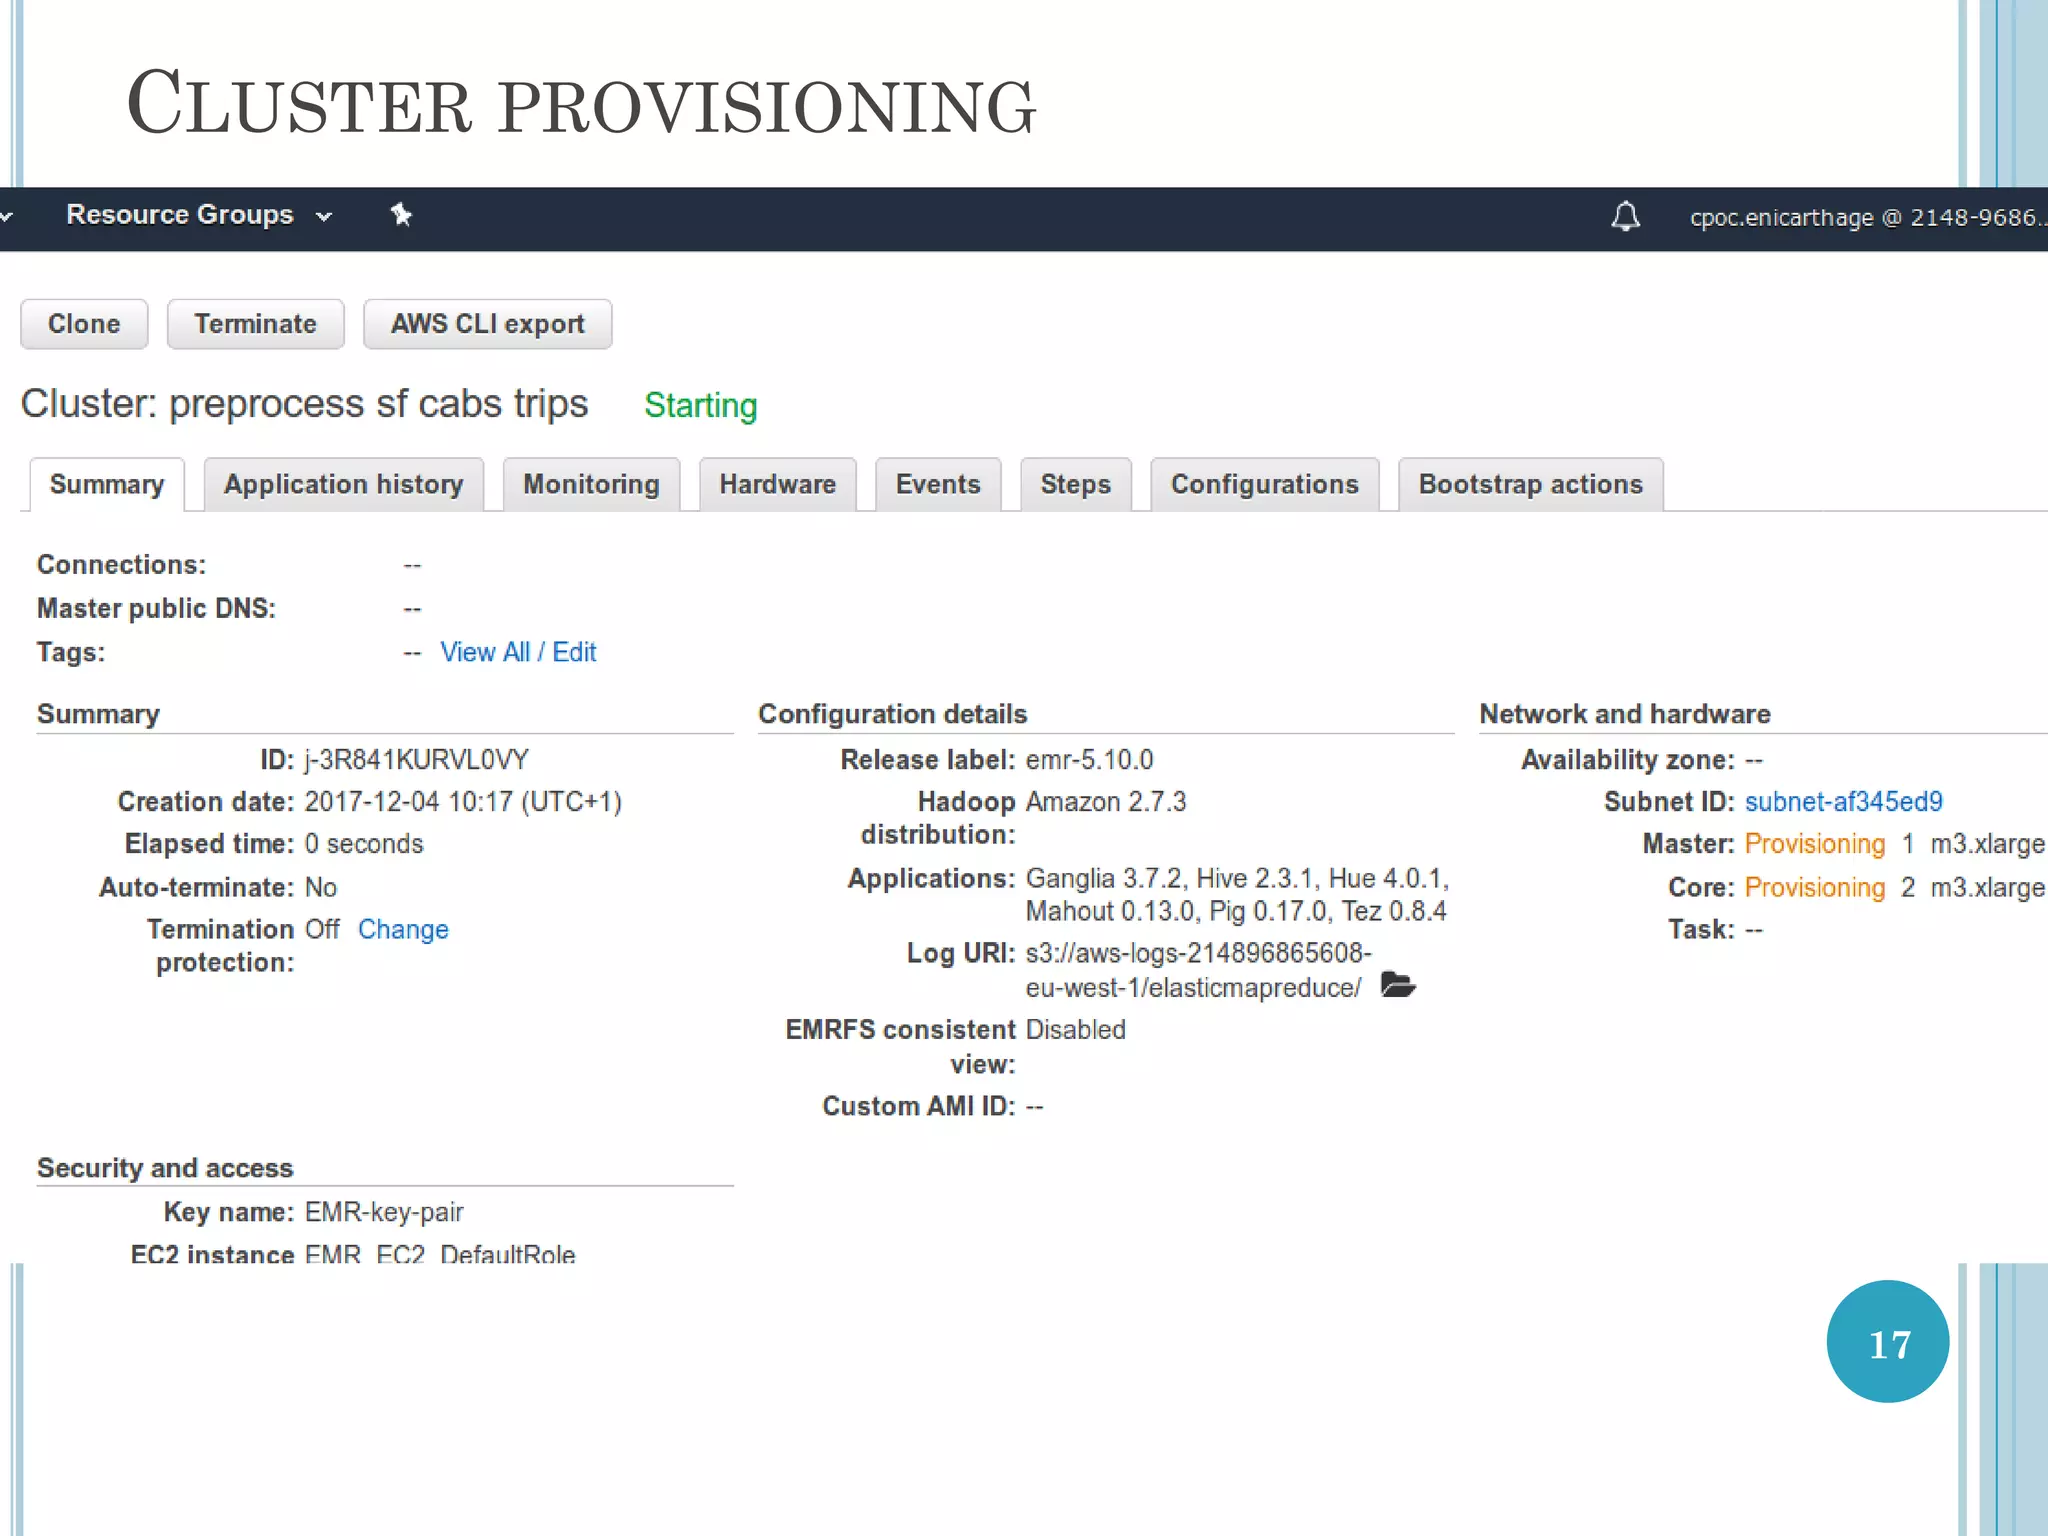The width and height of the screenshot is (2048, 1536).
Task: Click the Amazon 2.7.3 Hadoop distribution value
Action: pyautogui.click(x=1106, y=802)
